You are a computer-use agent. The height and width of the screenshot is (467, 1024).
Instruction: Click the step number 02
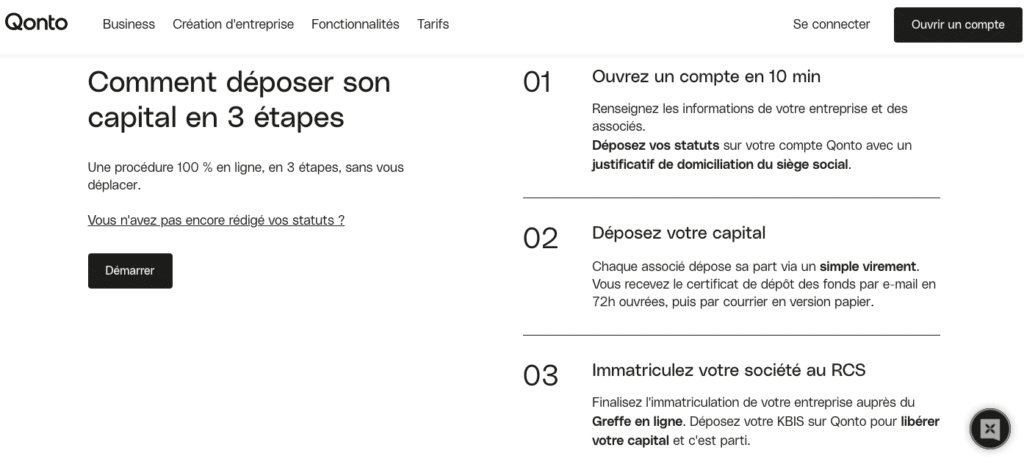[541, 238]
